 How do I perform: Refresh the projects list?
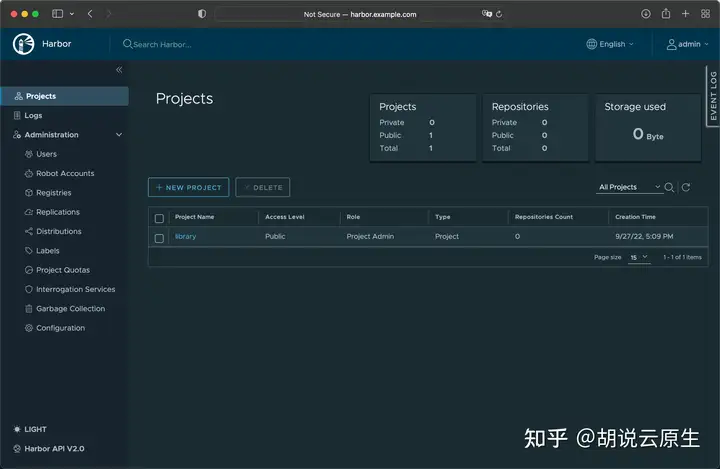(x=686, y=187)
